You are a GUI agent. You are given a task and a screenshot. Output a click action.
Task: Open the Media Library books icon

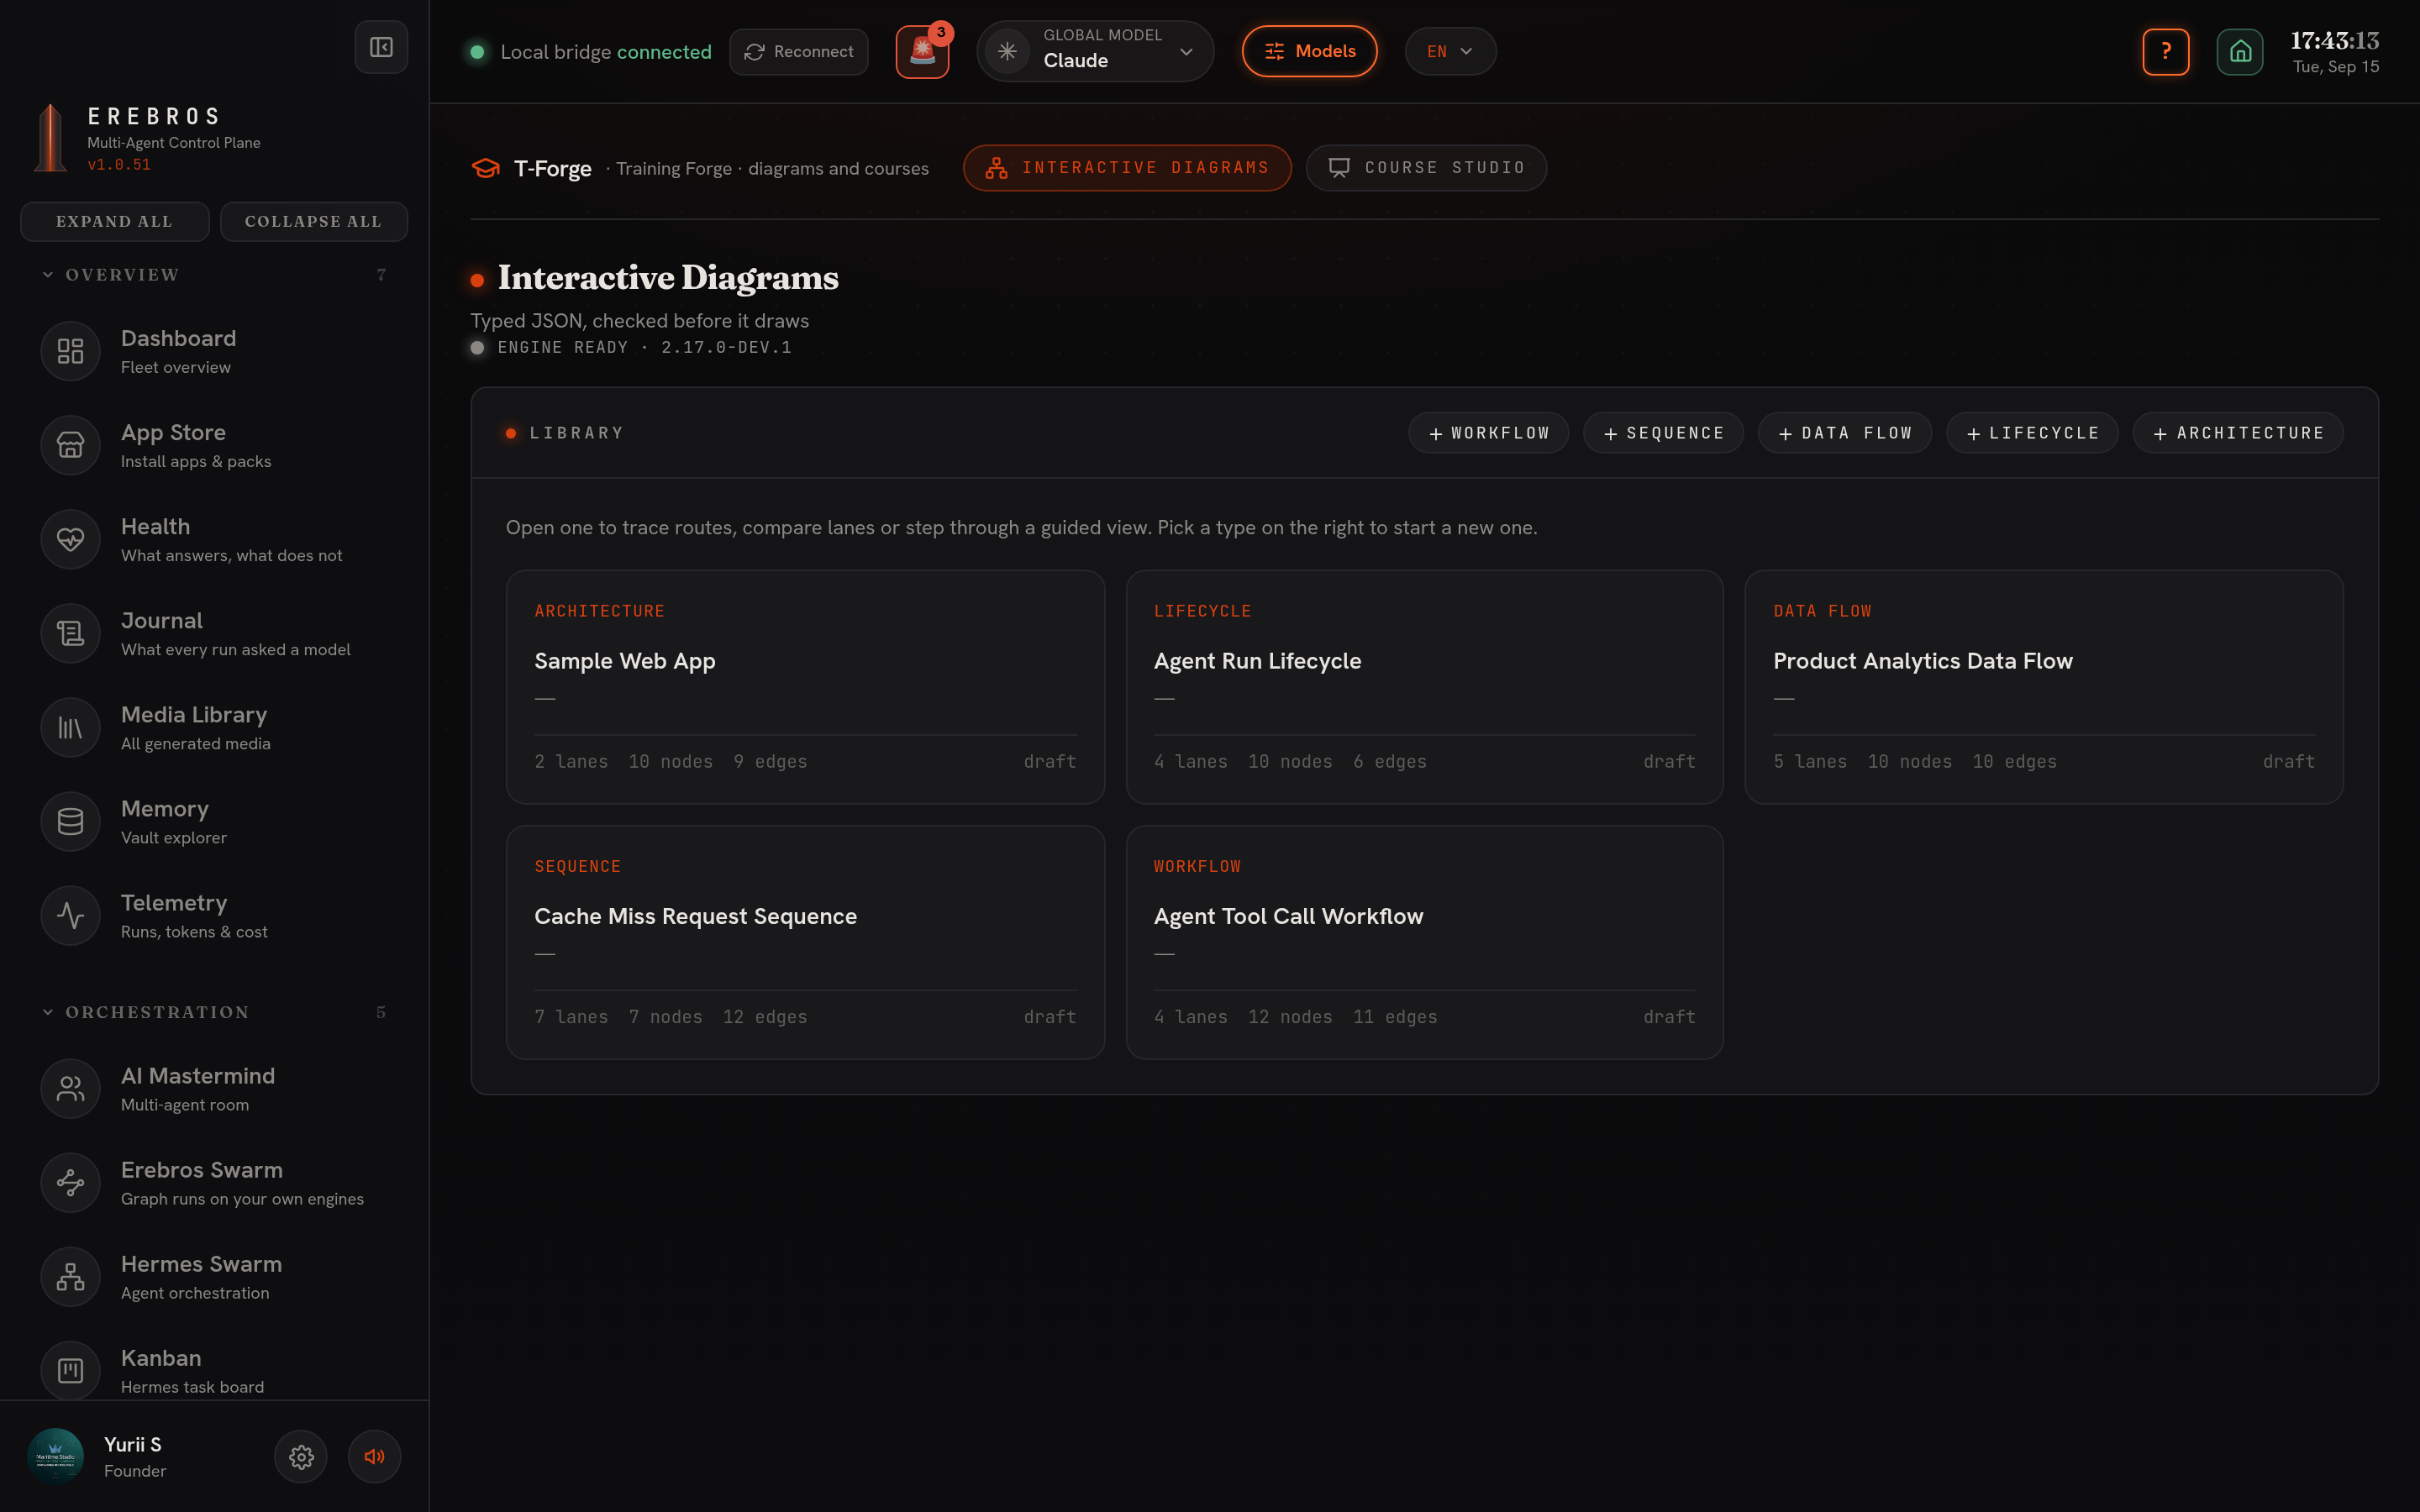pyautogui.click(x=70, y=727)
